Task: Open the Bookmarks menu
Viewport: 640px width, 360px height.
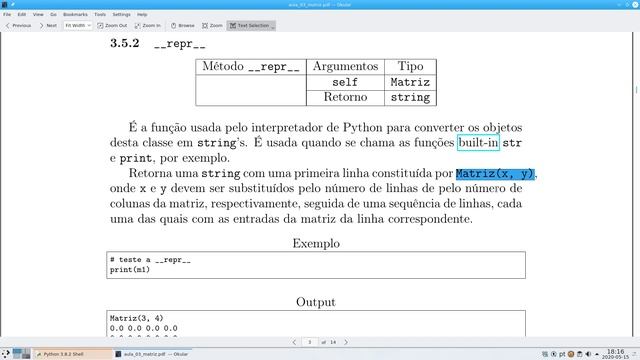Action: pyautogui.click(x=75, y=14)
